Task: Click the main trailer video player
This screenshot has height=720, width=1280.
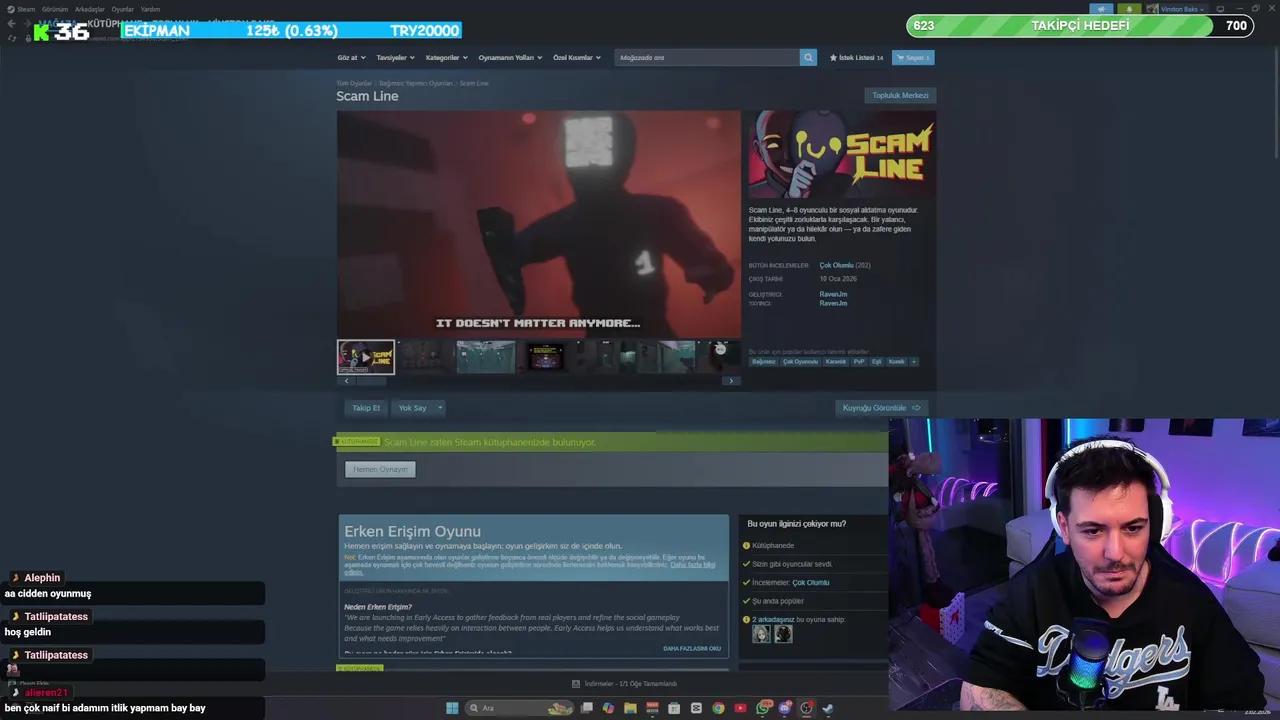Action: [x=539, y=224]
